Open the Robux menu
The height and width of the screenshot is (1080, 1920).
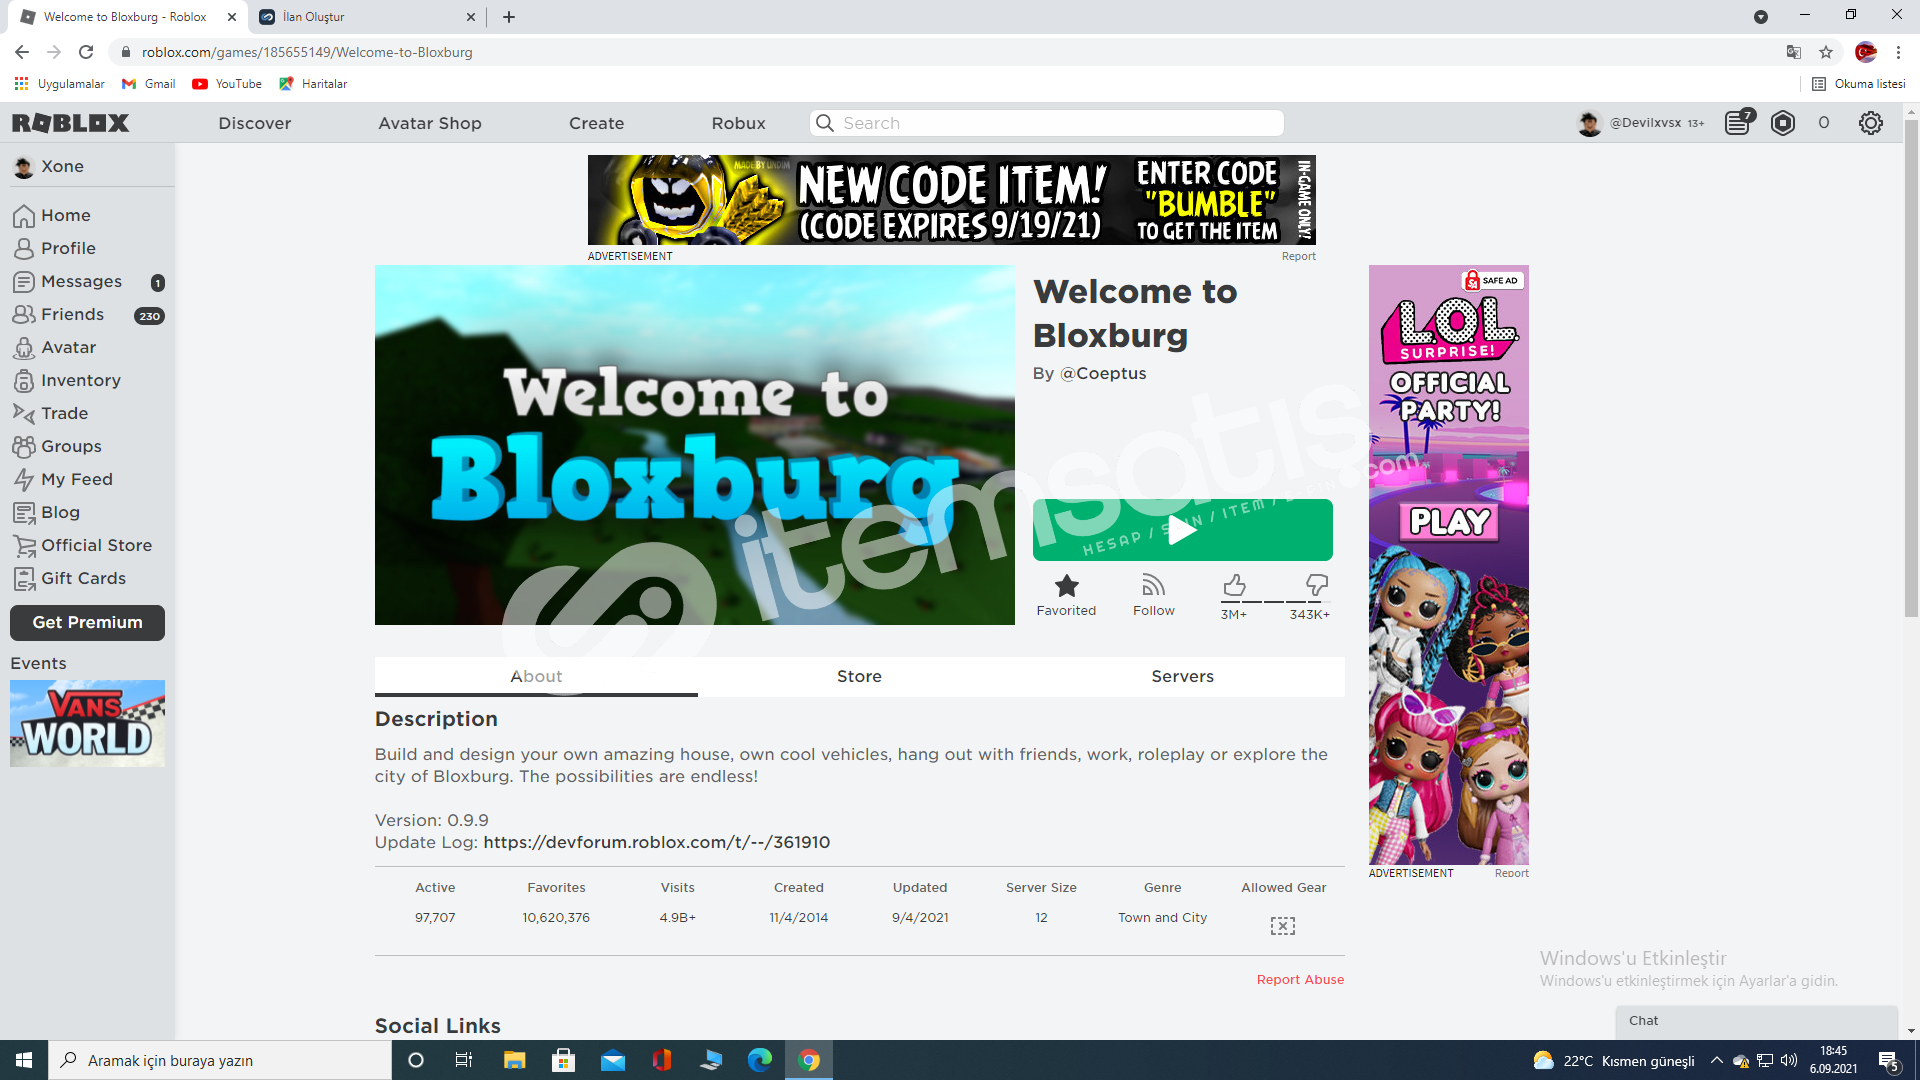point(739,123)
